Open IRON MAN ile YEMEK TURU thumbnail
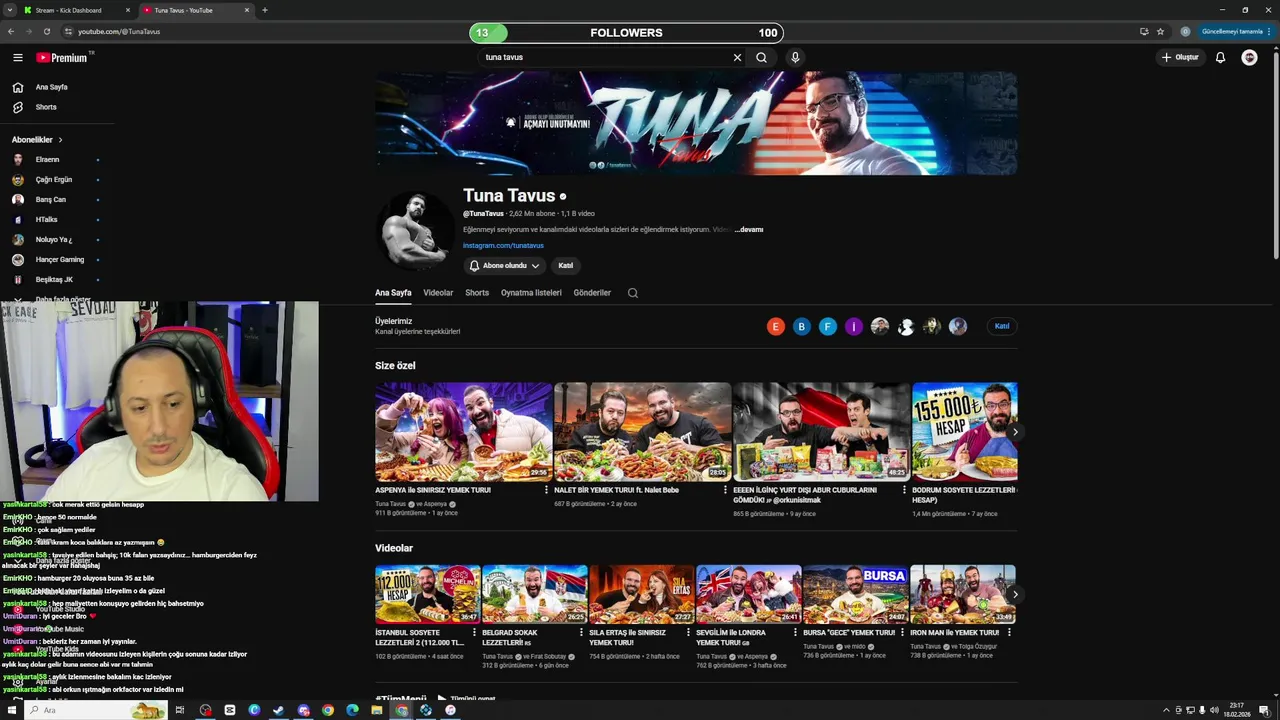This screenshot has width=1280, height=720. (x=963, y=594)
